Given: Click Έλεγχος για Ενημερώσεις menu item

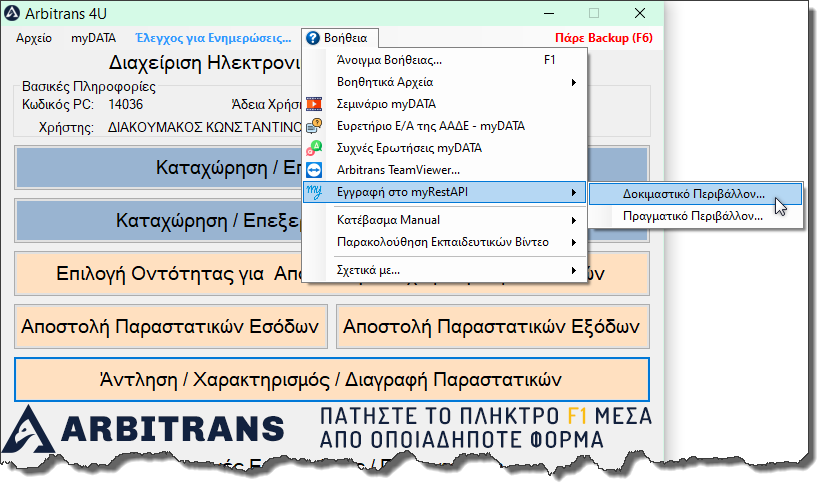Looking at the screenshot, I should coord(213,38).
